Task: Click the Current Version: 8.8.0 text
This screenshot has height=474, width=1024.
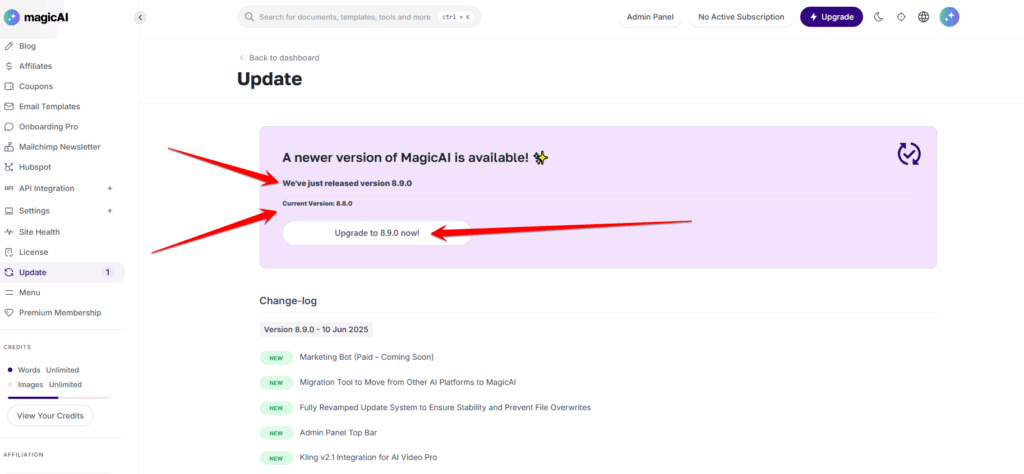Action: (317, 204)
